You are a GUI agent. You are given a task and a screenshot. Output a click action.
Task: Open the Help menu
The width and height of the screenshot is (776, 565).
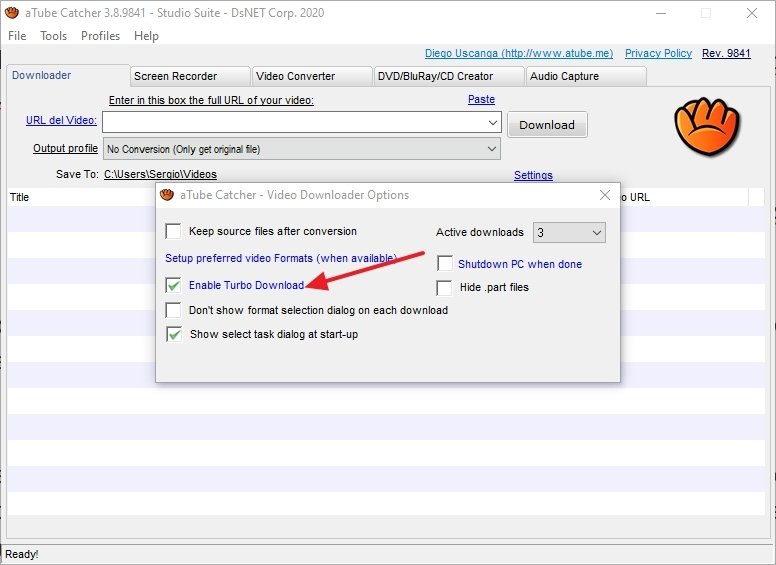click(x=146, y=36)
